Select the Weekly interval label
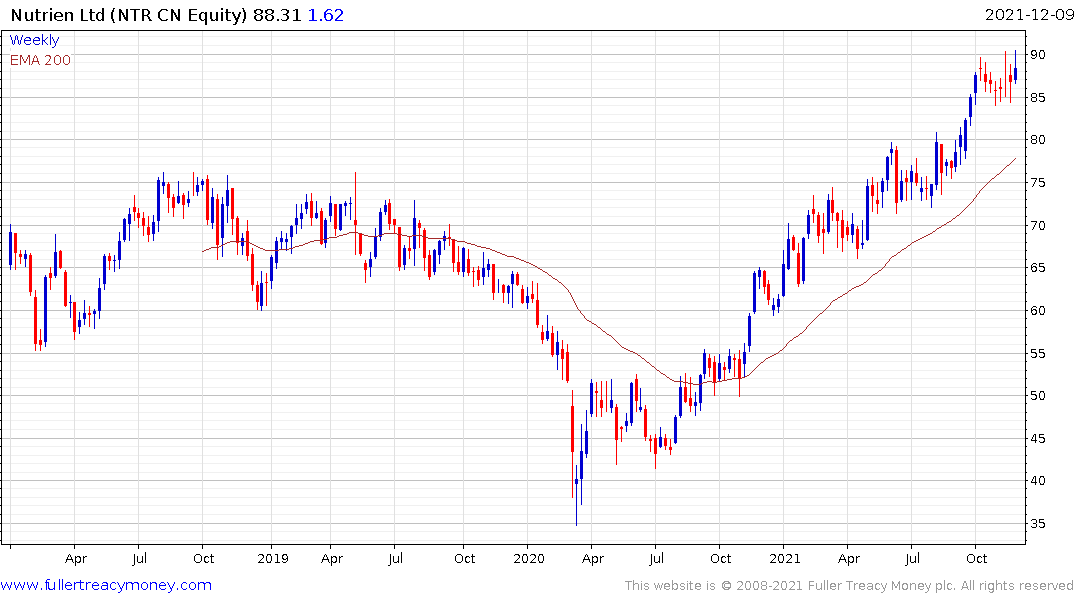The width and height of the screenshot is (1075, 600). point(34,40)
